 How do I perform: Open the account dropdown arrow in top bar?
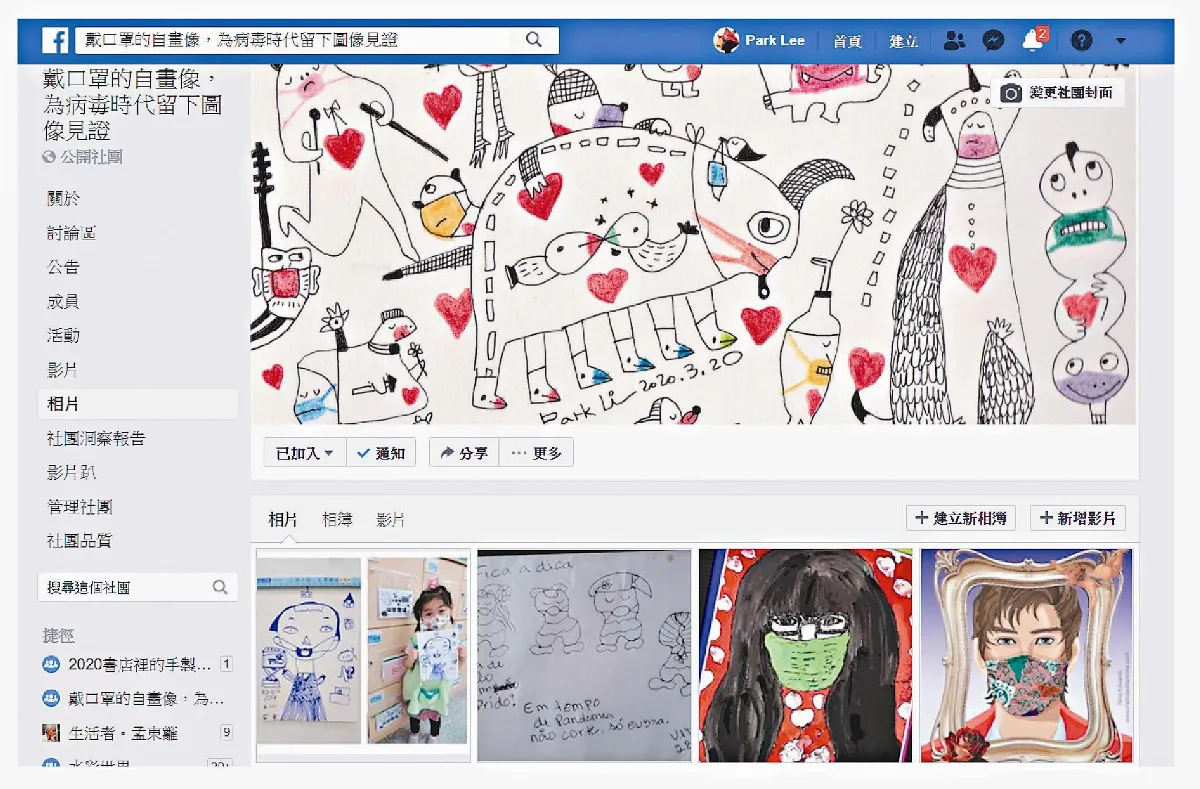pos(1120,41)
